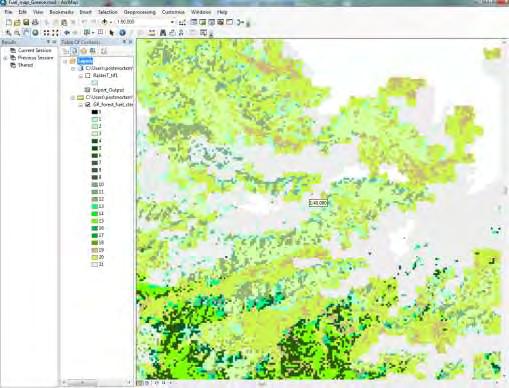Click the Add Data icon

(105, 22)
